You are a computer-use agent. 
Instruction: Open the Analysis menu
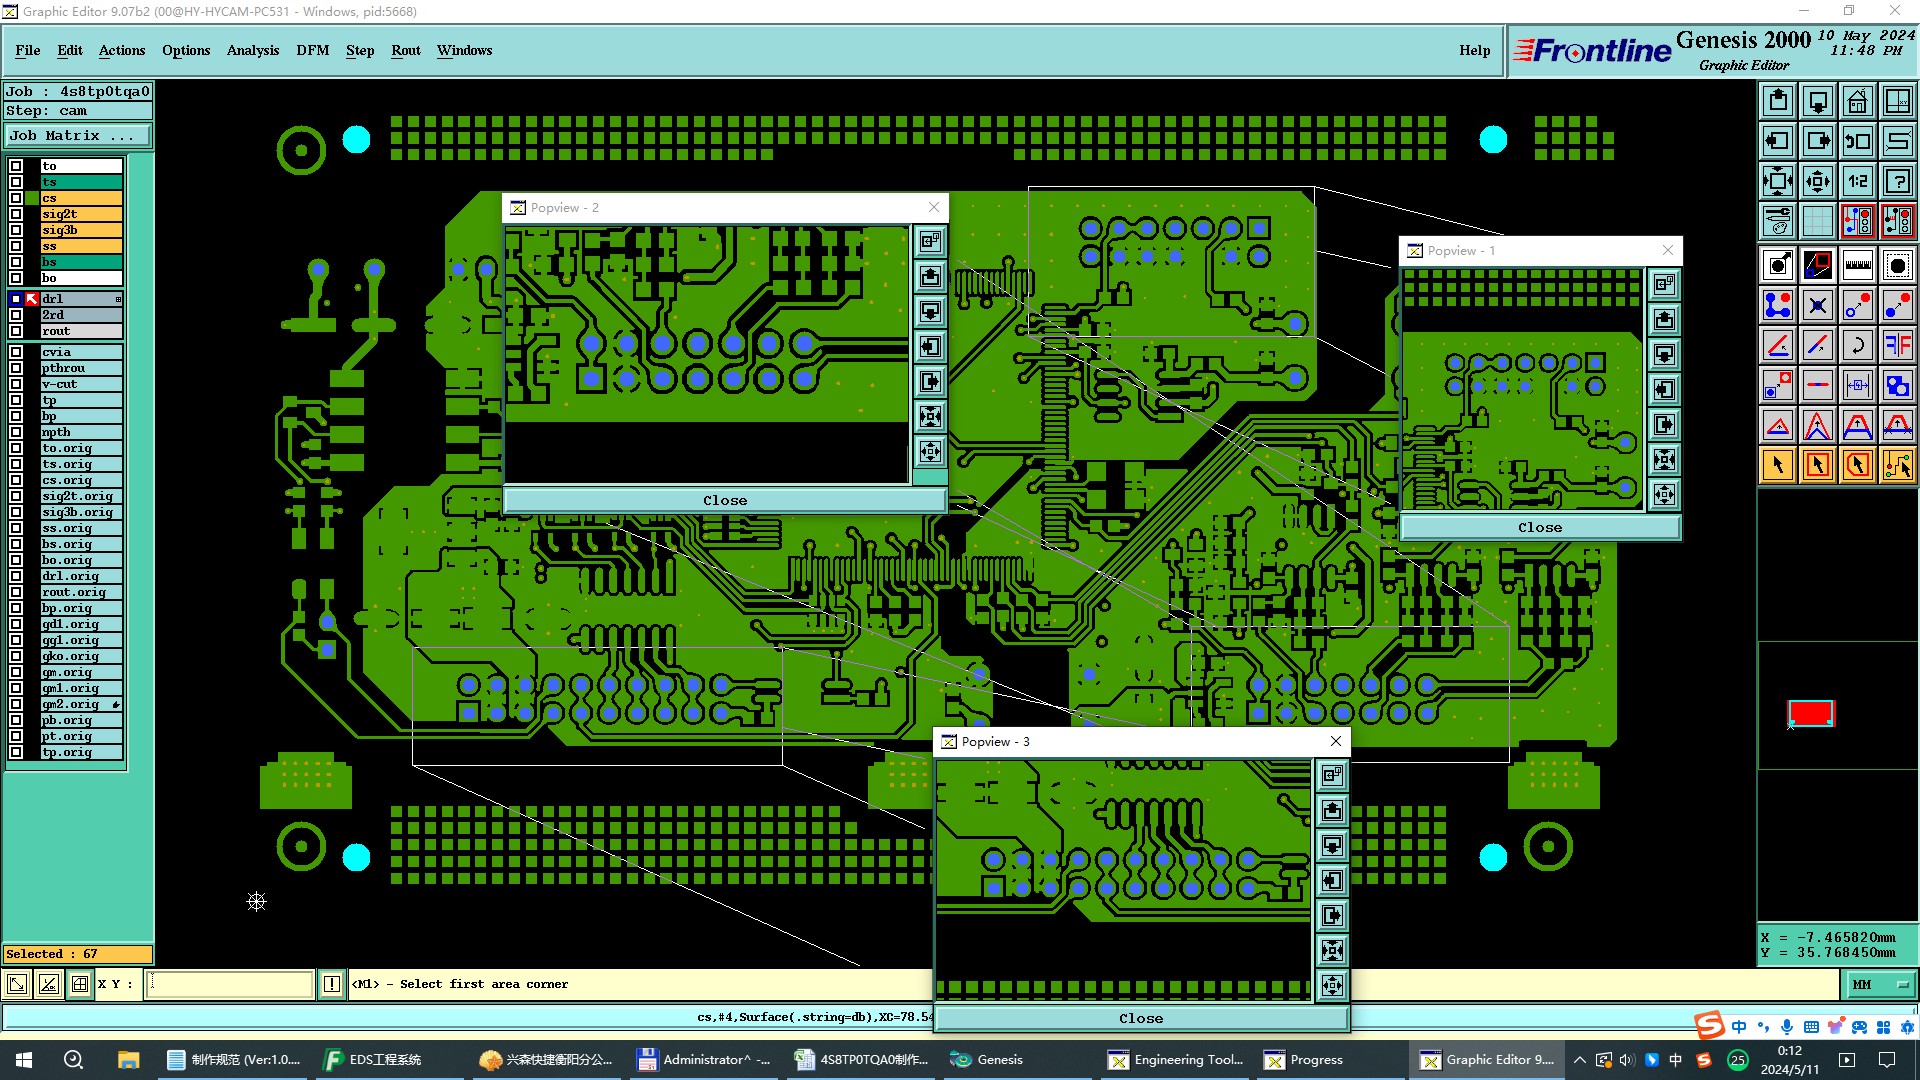(252, 50)
